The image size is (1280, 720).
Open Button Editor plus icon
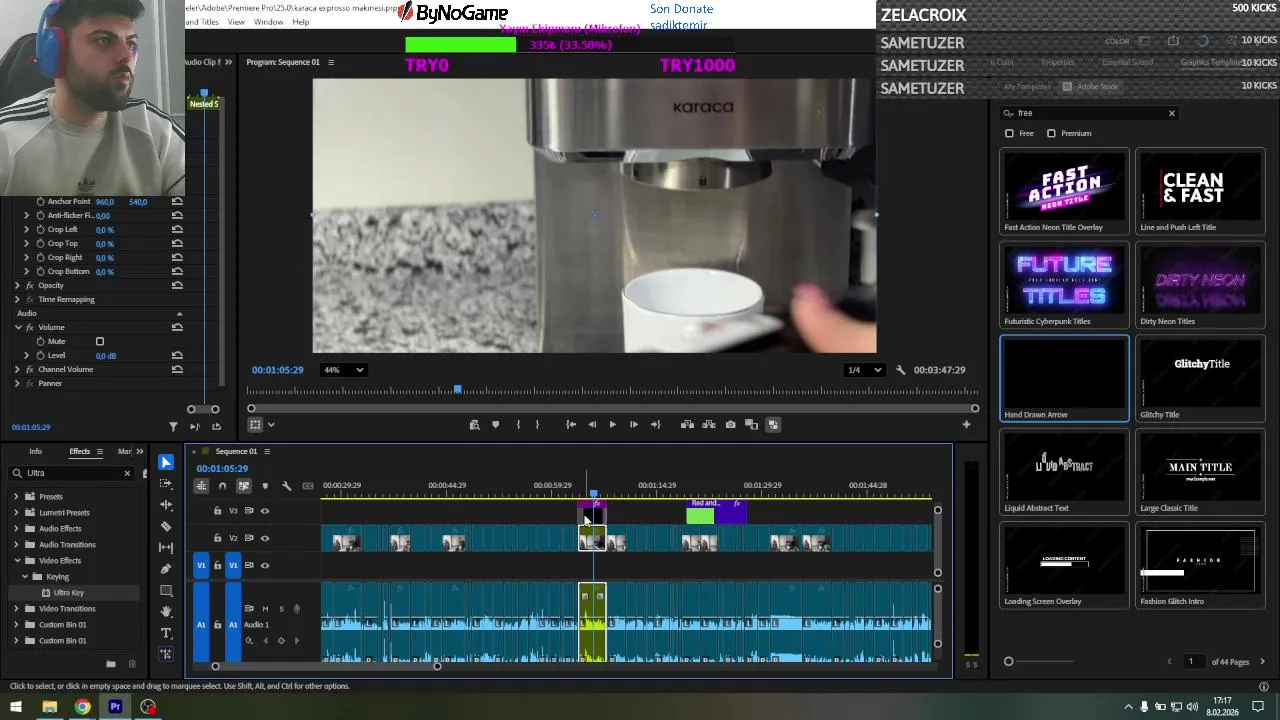pyautogui.click(x=966, y=425)
